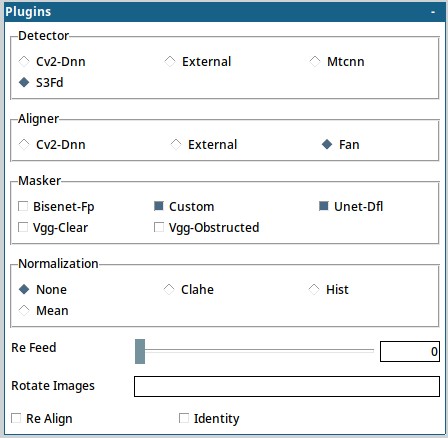Click the Re Feed slider handle

pyautogui.click(x=140, y=351)
